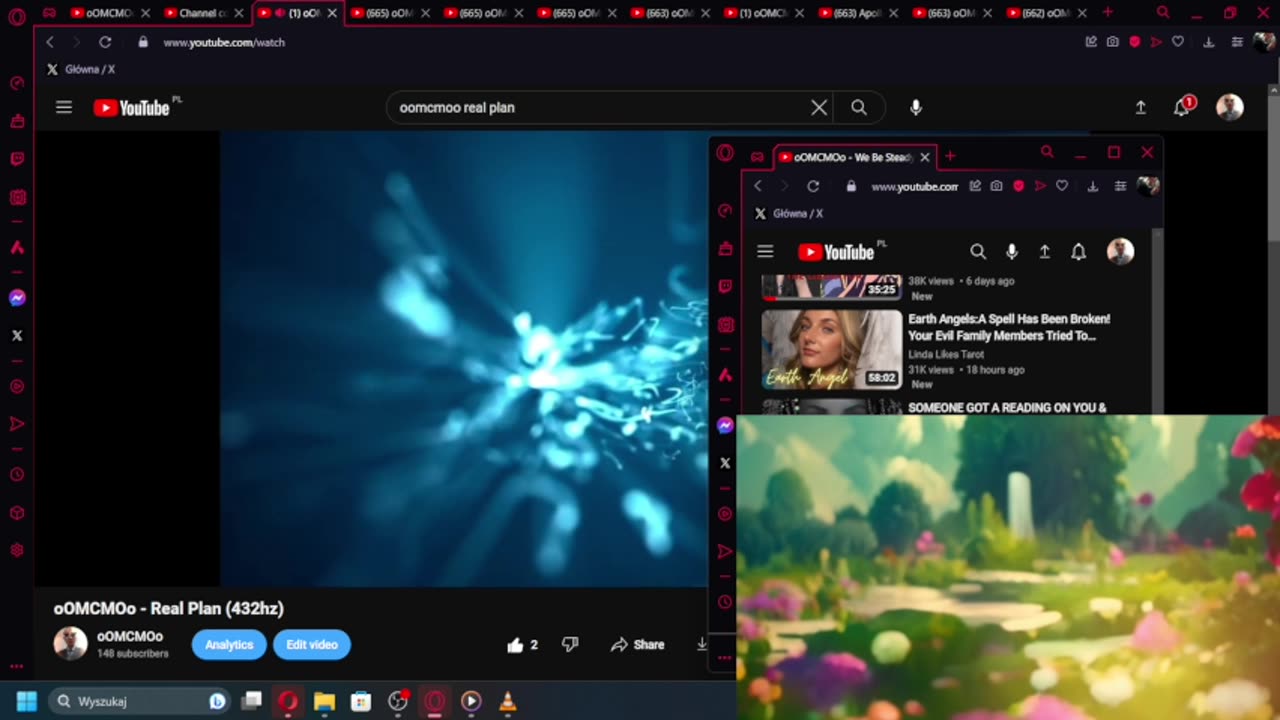Open VLC media player from taskbar
Viewport: 1280px width, 720px height.
tap(508, 701)
